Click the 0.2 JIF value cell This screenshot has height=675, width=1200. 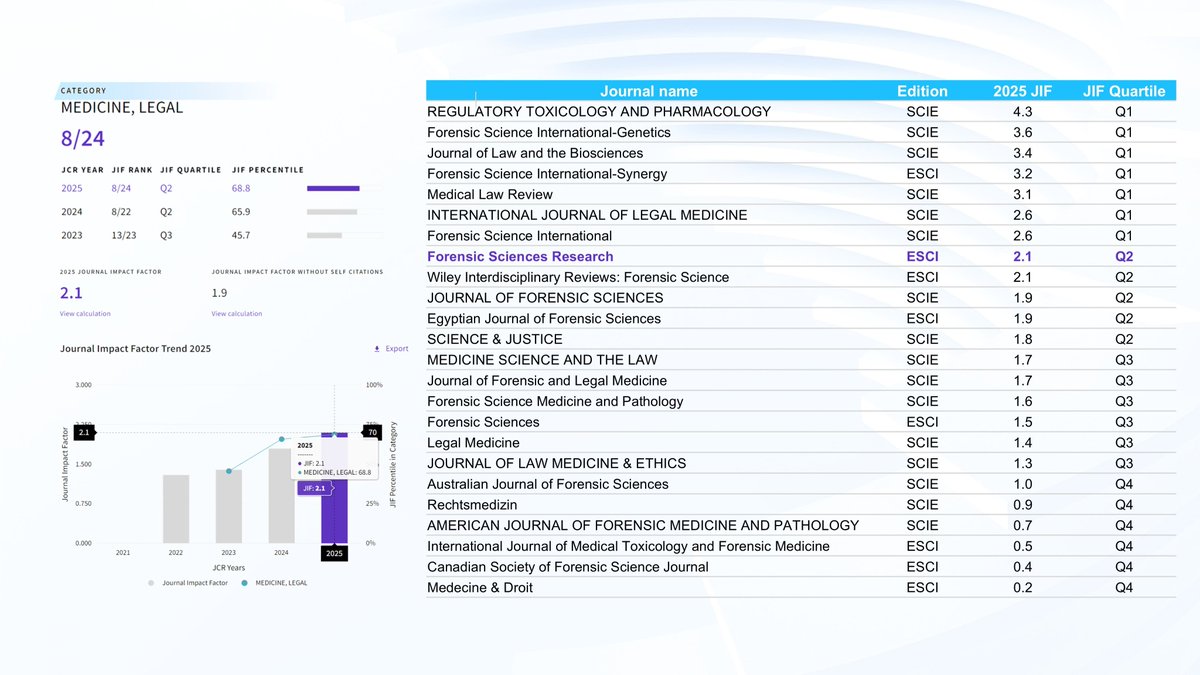click(1022, 587)
